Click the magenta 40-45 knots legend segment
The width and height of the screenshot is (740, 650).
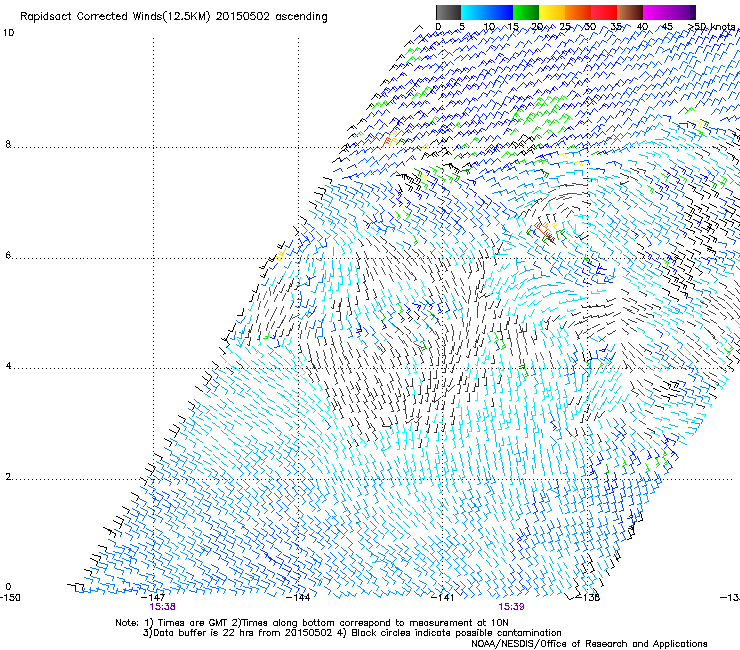click(656, 12)
